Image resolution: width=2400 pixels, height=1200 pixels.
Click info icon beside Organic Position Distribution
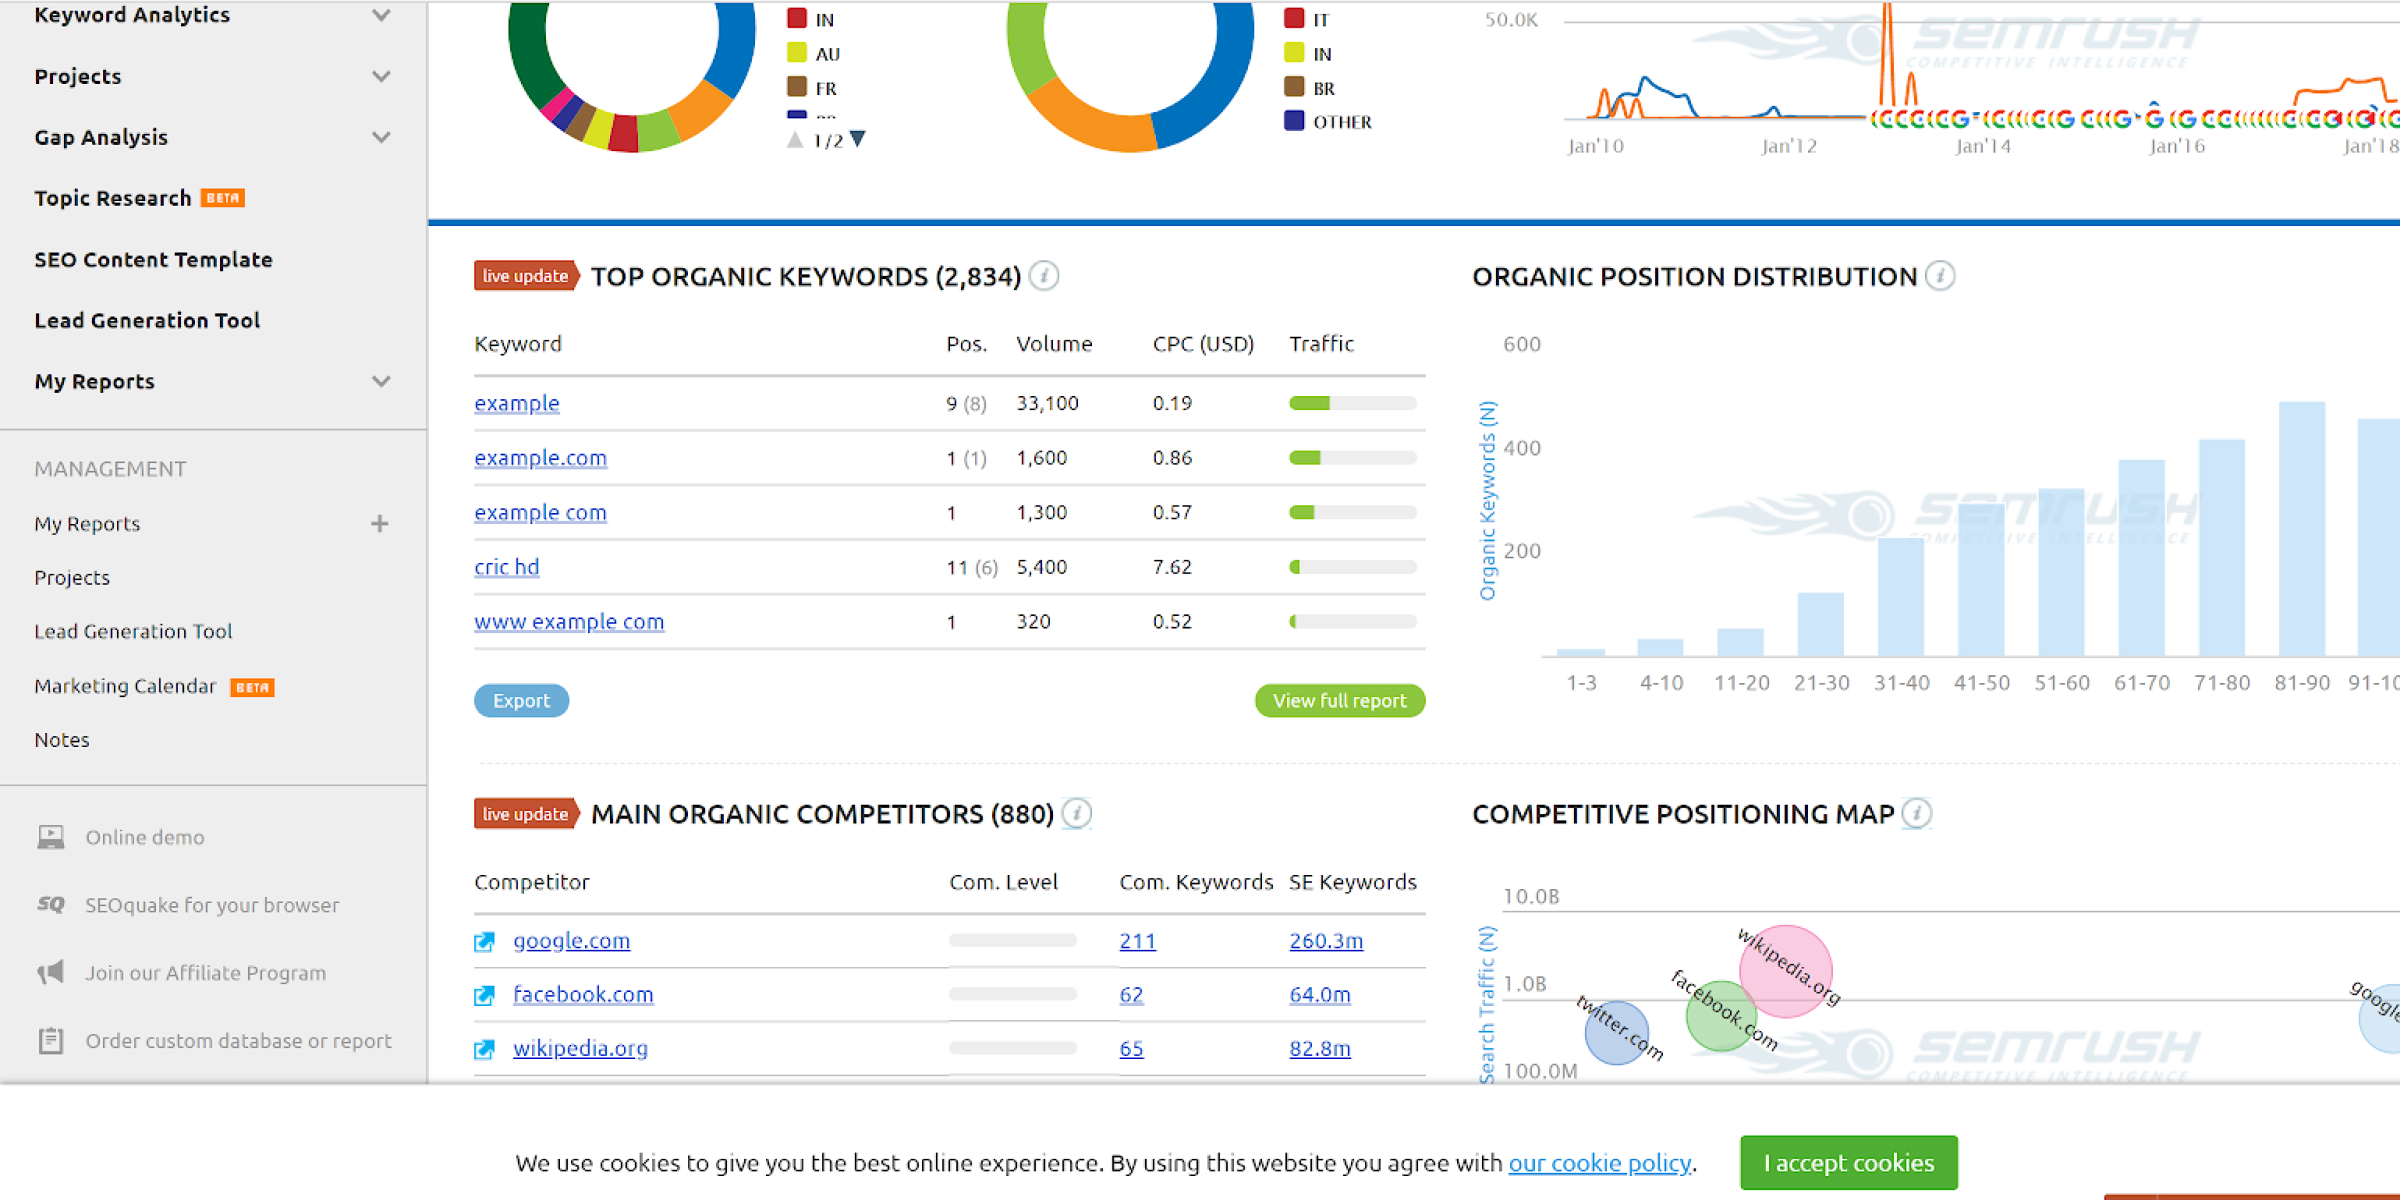(1940, 276)
